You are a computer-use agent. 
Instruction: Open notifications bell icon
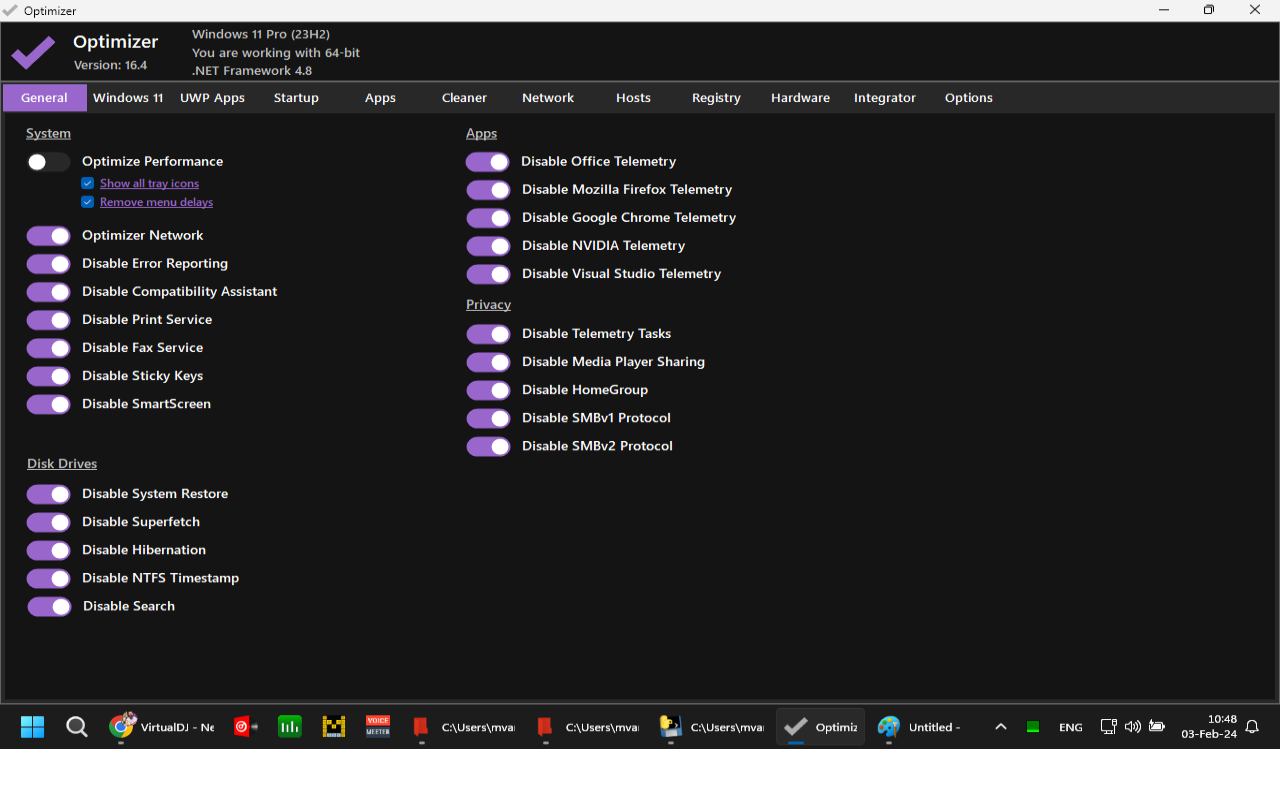coord(1252,727)
